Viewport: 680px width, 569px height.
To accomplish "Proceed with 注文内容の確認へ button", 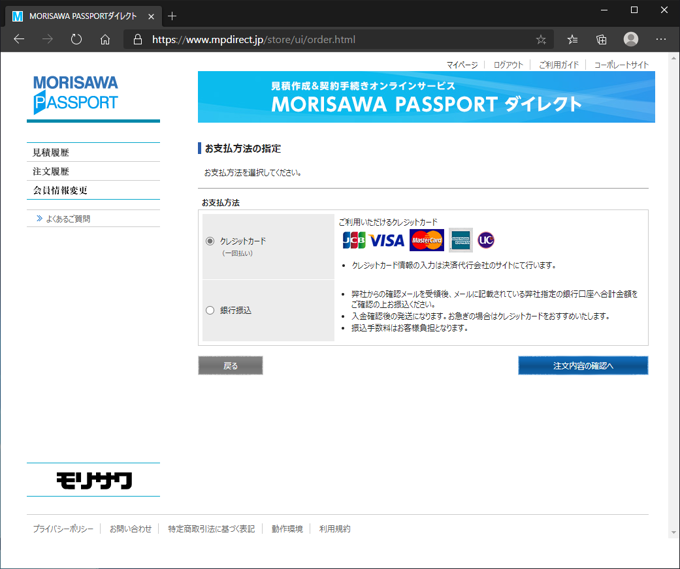I will 583,366.
